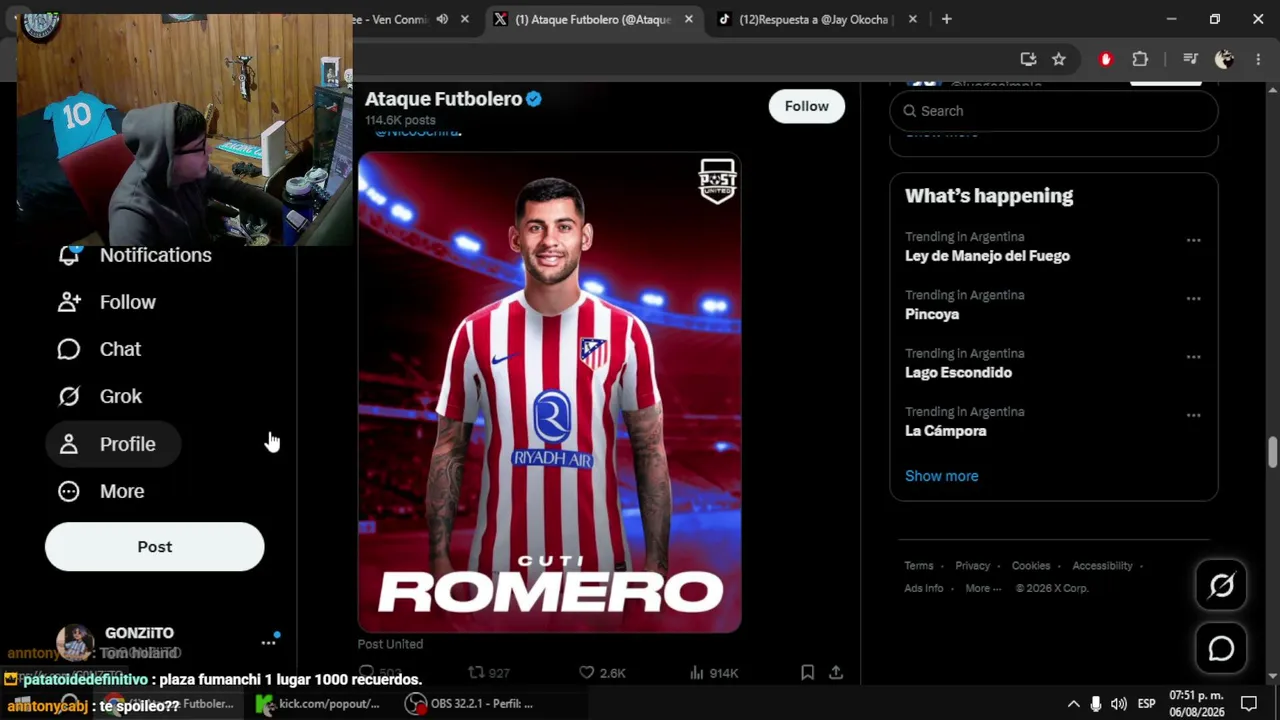Close the Respuesta a @Jay Okocha tab

912,19
